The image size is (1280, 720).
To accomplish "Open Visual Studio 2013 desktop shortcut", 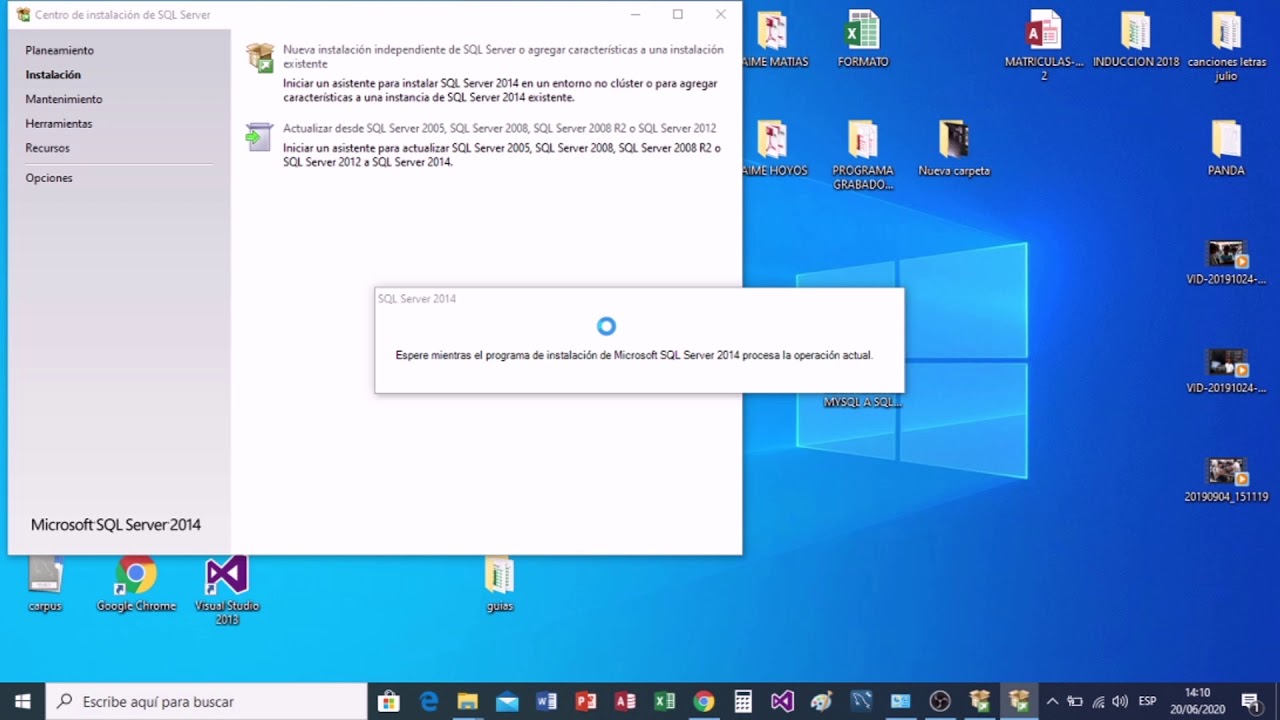I will pos(227,590).
